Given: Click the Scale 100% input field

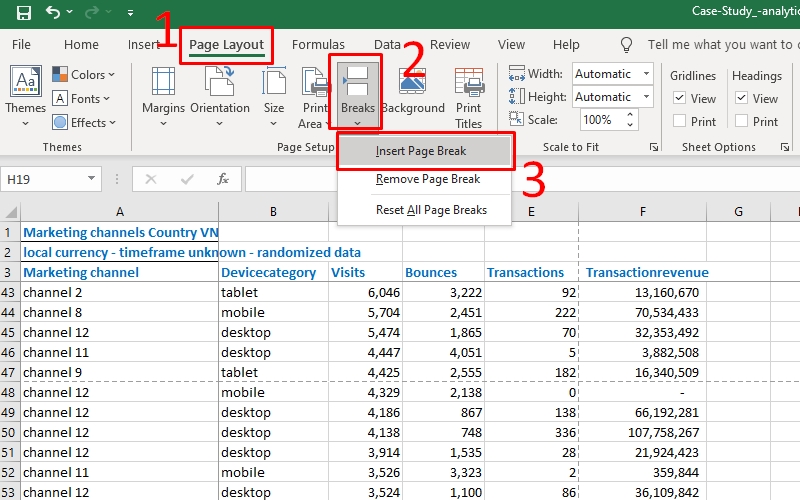Looking at the screenshot, I should (x=603, y=120).
